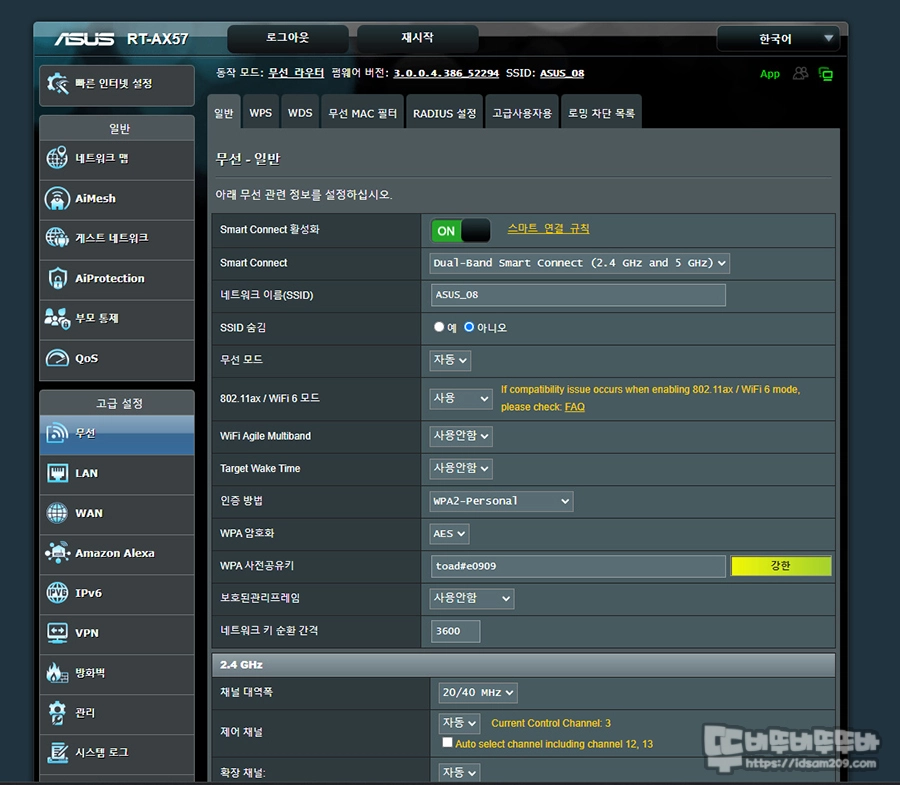Toggle Smart Connect 활성화 ON switch

tap(460, 231)
